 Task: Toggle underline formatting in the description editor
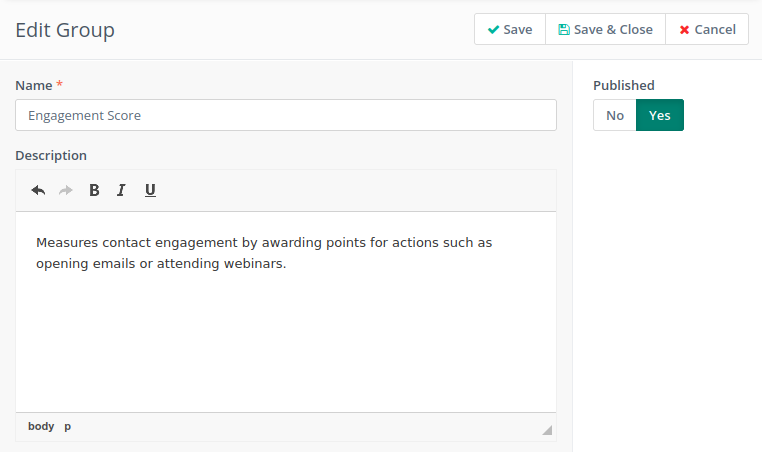[x=150, y=190]
